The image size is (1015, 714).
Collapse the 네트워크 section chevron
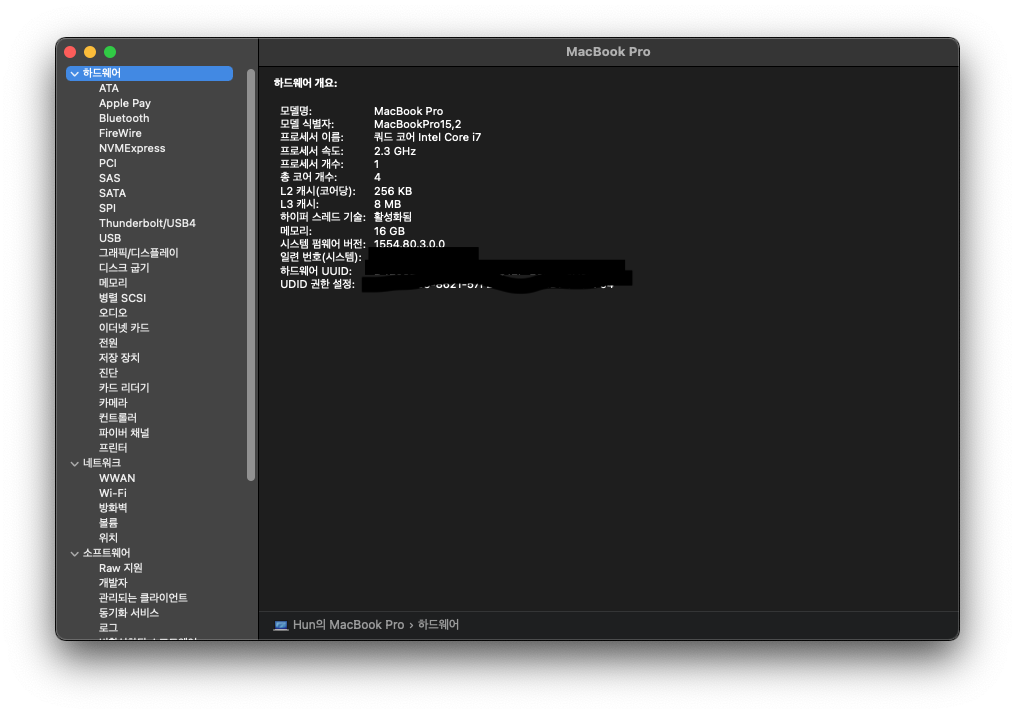point(74,463)
